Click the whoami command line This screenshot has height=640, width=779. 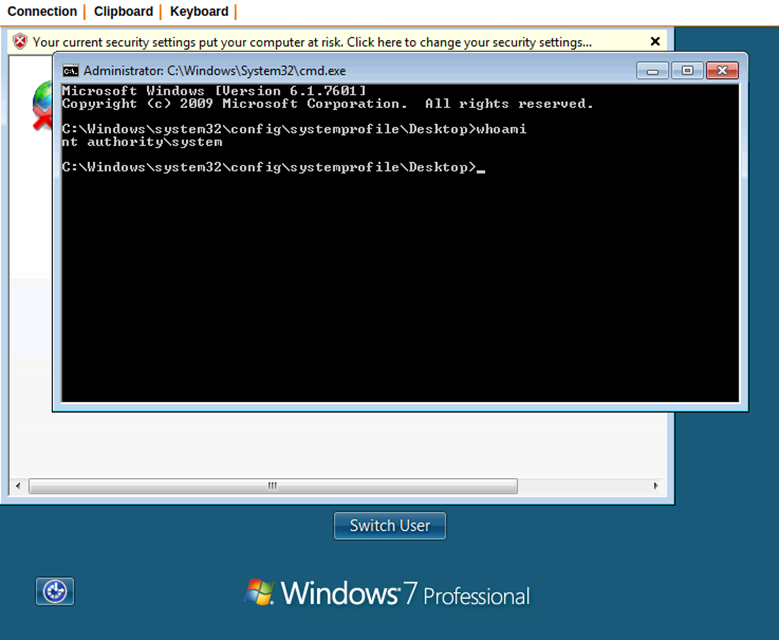tap(294, 129)
